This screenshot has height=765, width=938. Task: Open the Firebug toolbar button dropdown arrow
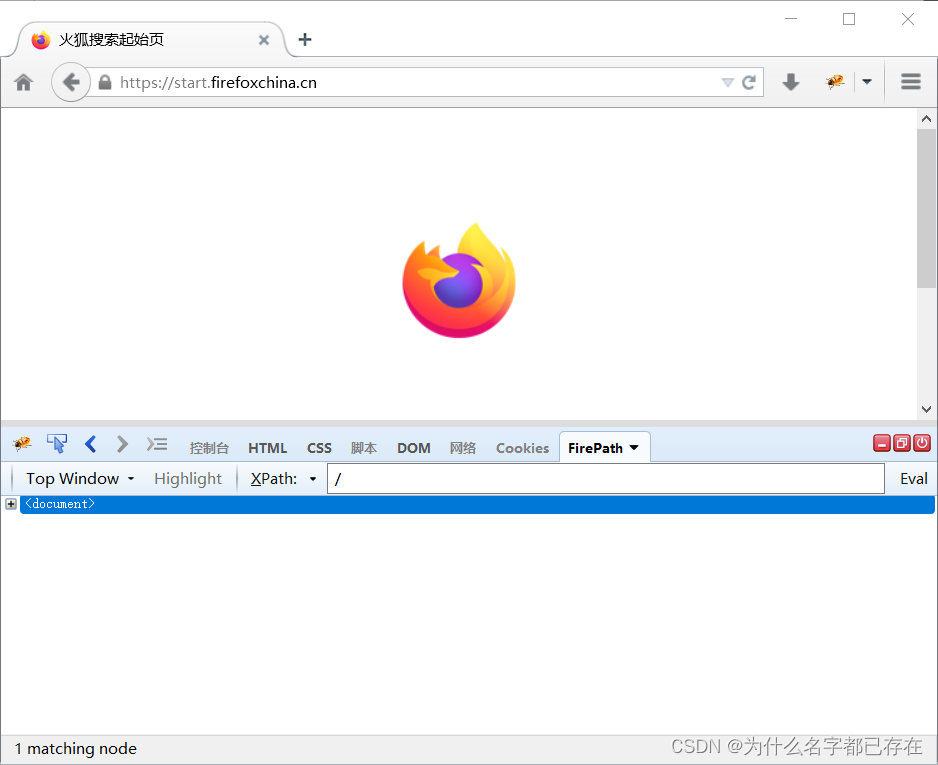pos(867,81)
